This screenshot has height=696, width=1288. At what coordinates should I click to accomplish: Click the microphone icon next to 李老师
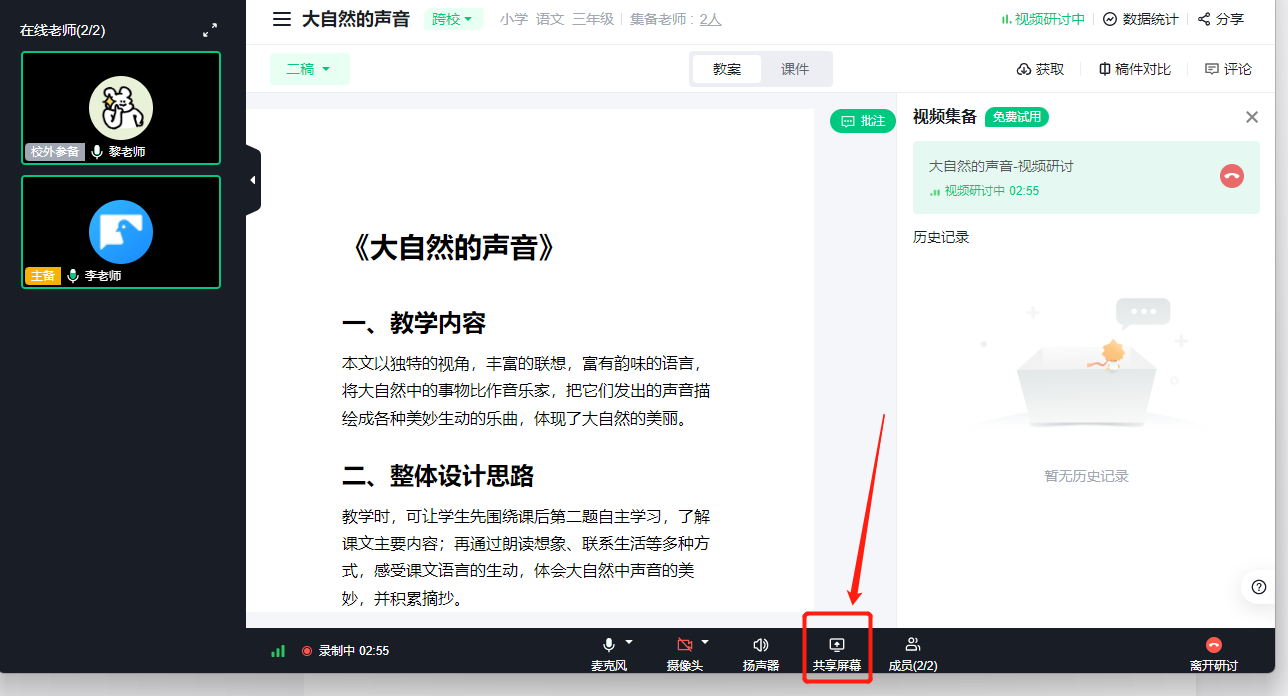(73, 276)
